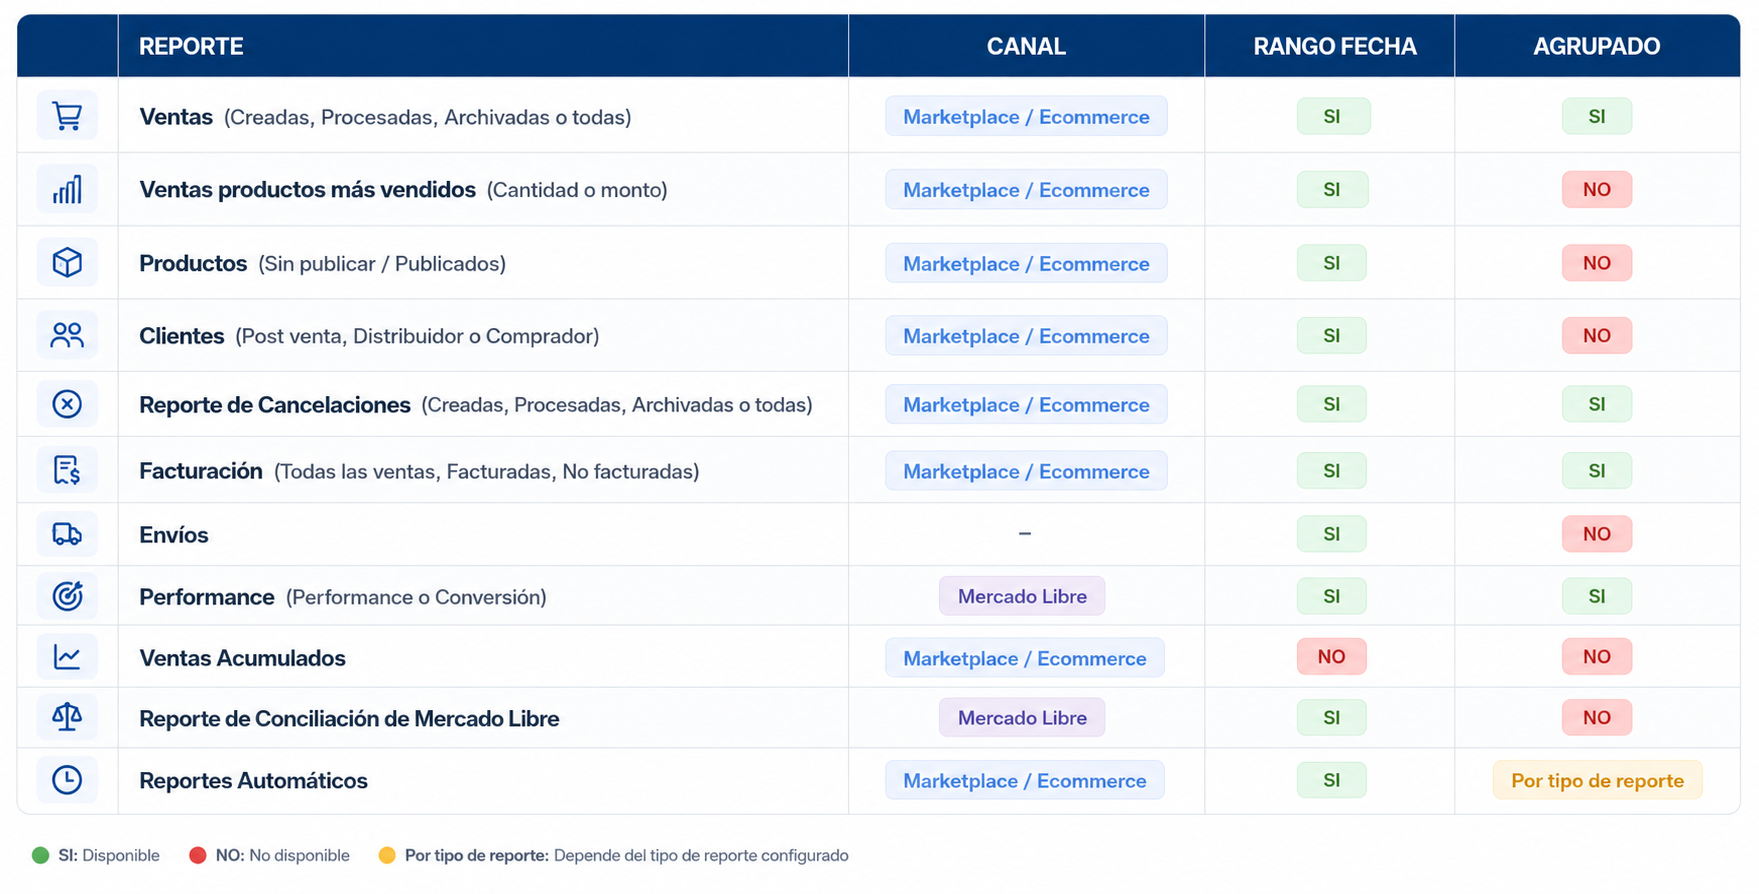
Task: Click the dash in the Envíos Canal cell
Action: [1025, 534]
